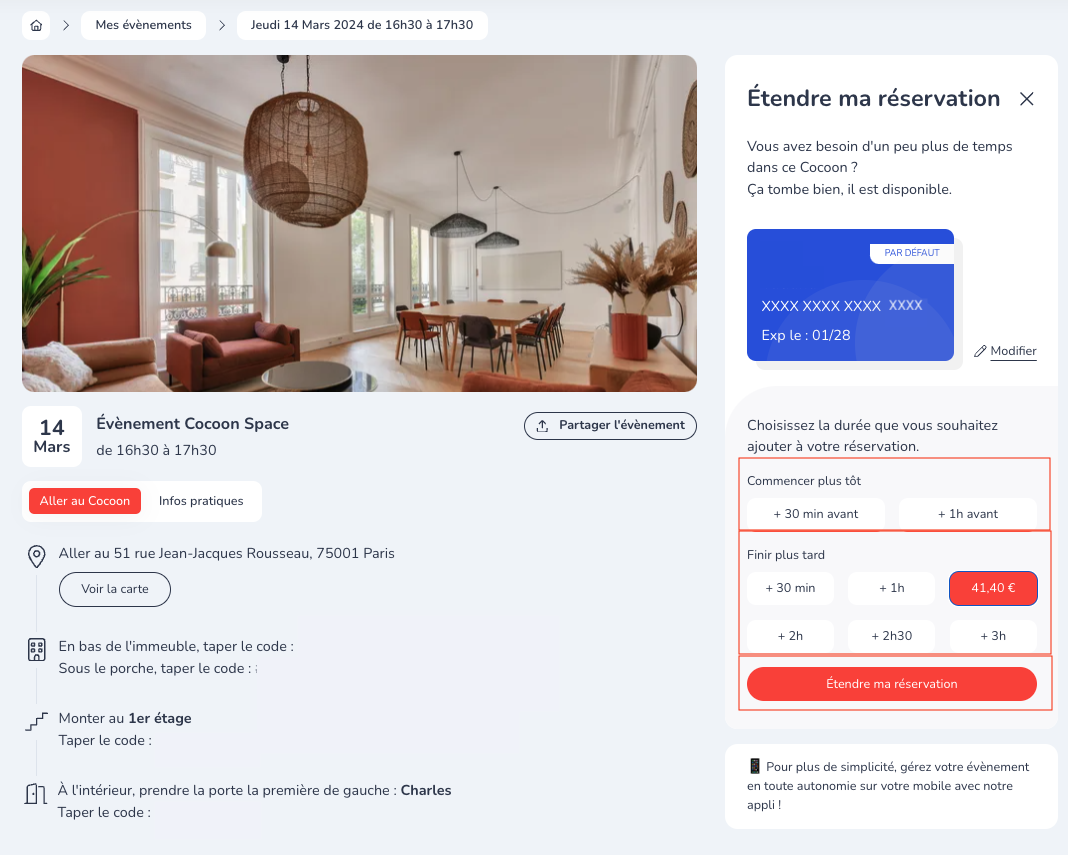The height and width of the screenshot is (855, 1068).
Task: Click the door icon for Charles room
Action: (x=36, y=794)
